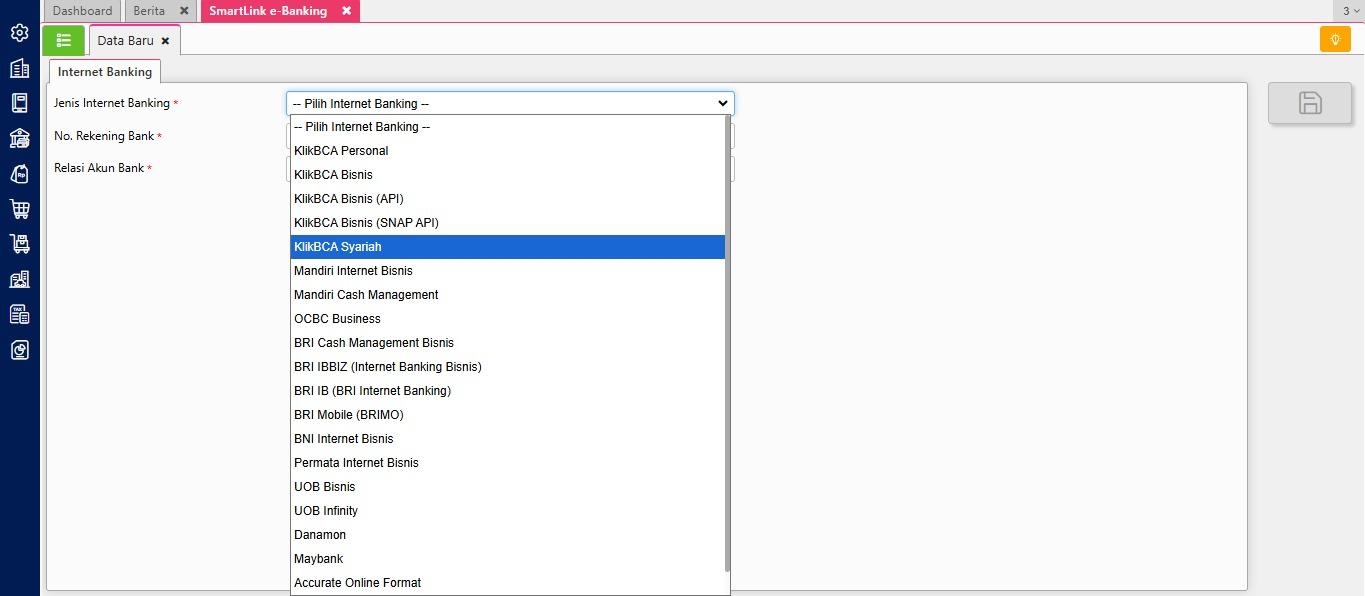Choose BRI Mobile (BRIMO) option
1365x596 pixels.
508,415
